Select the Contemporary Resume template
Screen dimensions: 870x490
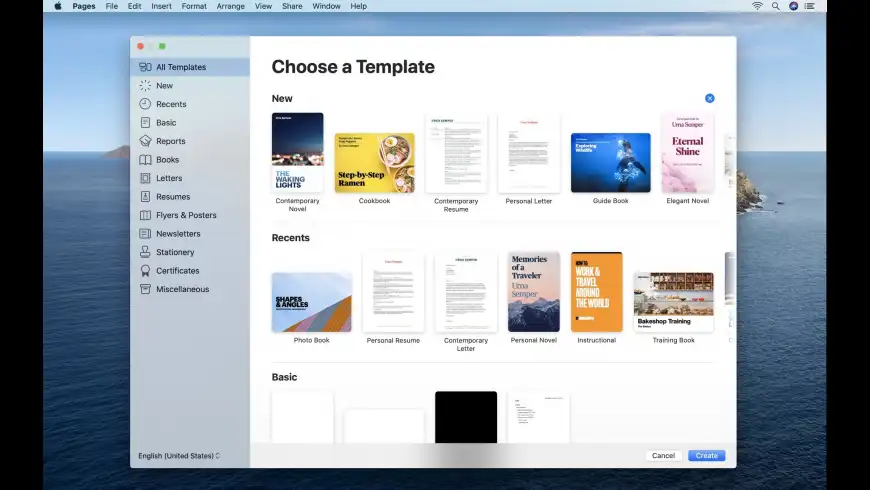[x=456, y=153]
